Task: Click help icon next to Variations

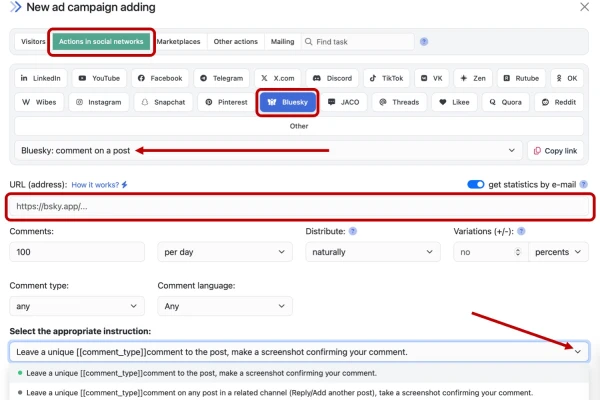Action: coord(521,231)
